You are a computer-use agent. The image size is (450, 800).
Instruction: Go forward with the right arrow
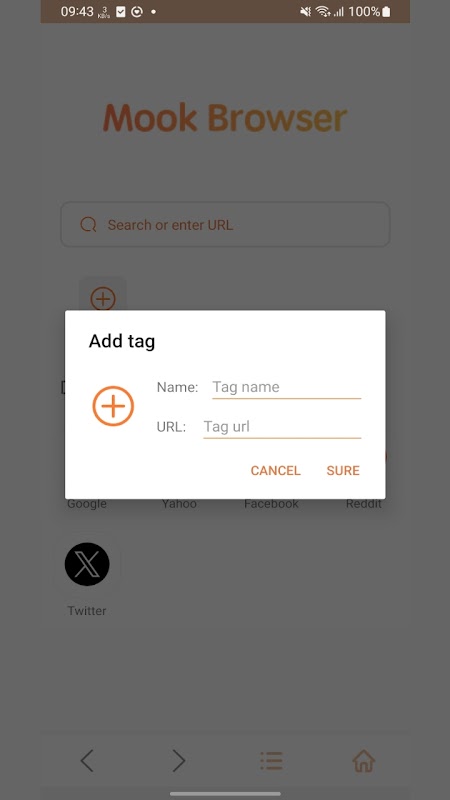pos(179,761)
